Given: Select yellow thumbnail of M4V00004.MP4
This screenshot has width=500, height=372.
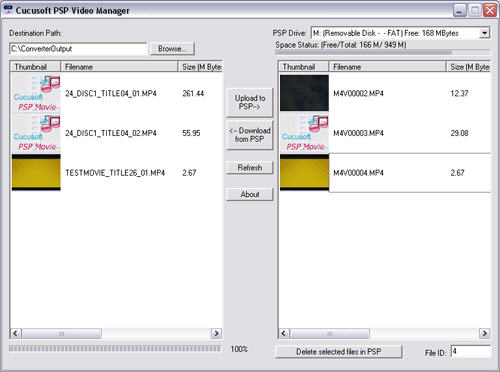Looking at the screenshot, I should (x=304, y=172).
